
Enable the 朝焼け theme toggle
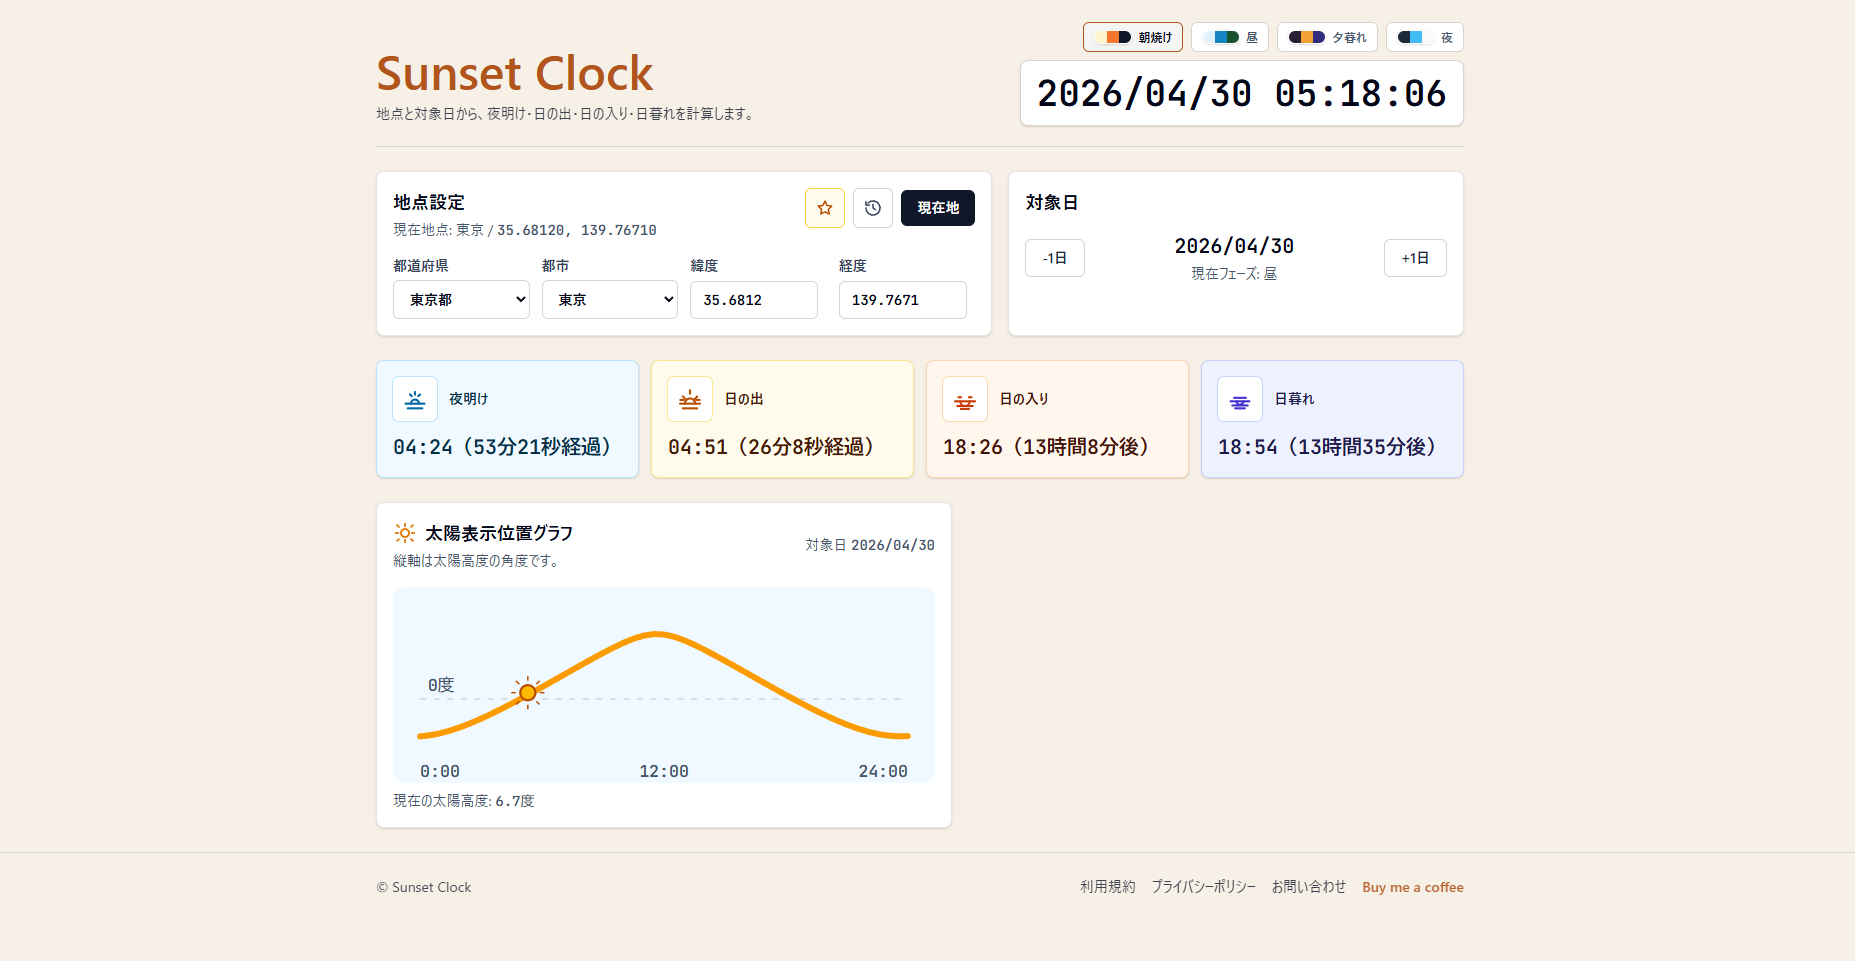coord(1132,36)
